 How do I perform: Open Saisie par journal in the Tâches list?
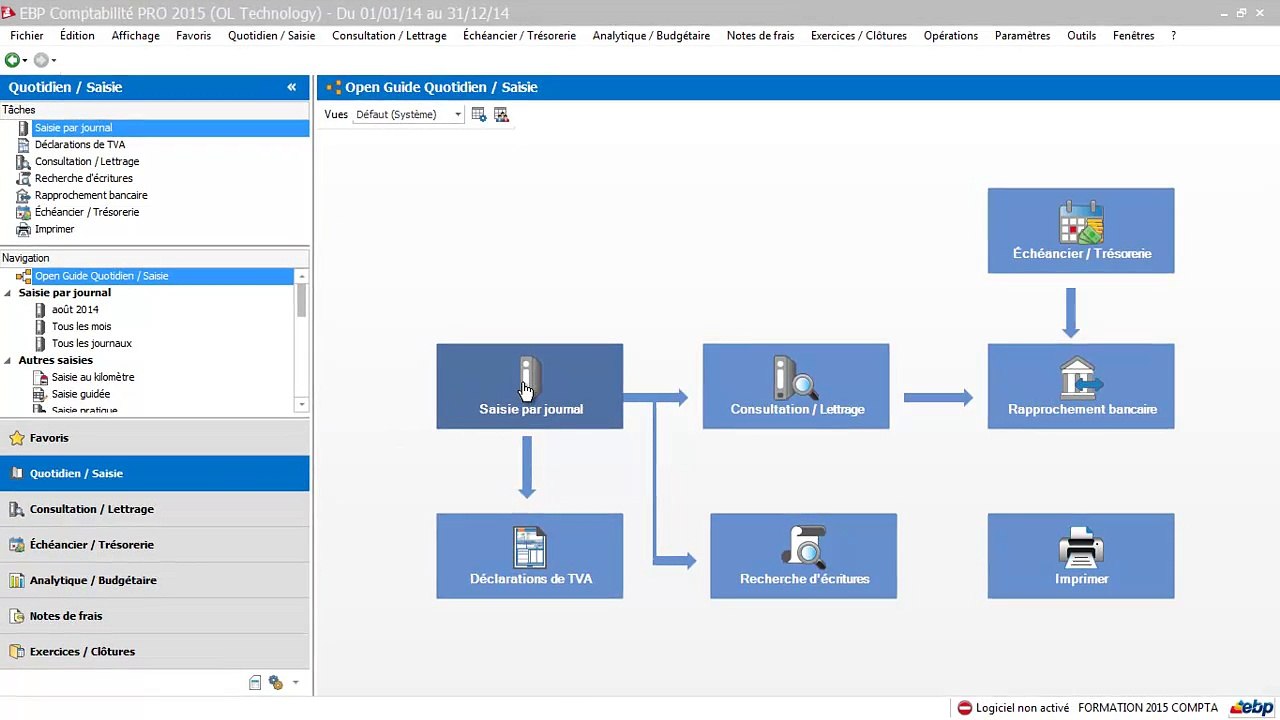click(73, 128)
